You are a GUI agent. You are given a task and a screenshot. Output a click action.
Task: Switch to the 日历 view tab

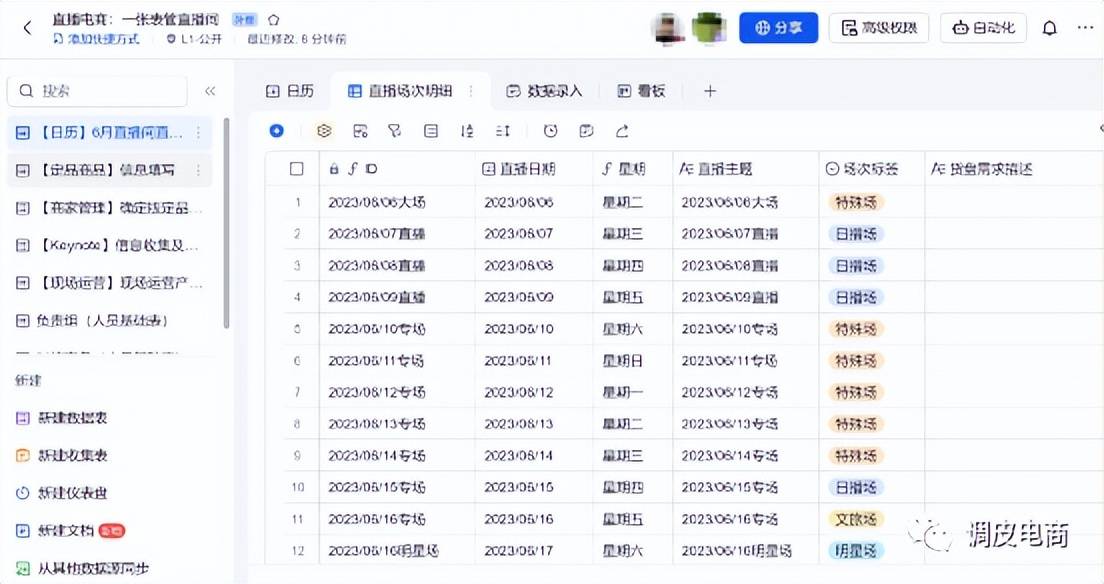pyautogui.click(x=290, y=91)
